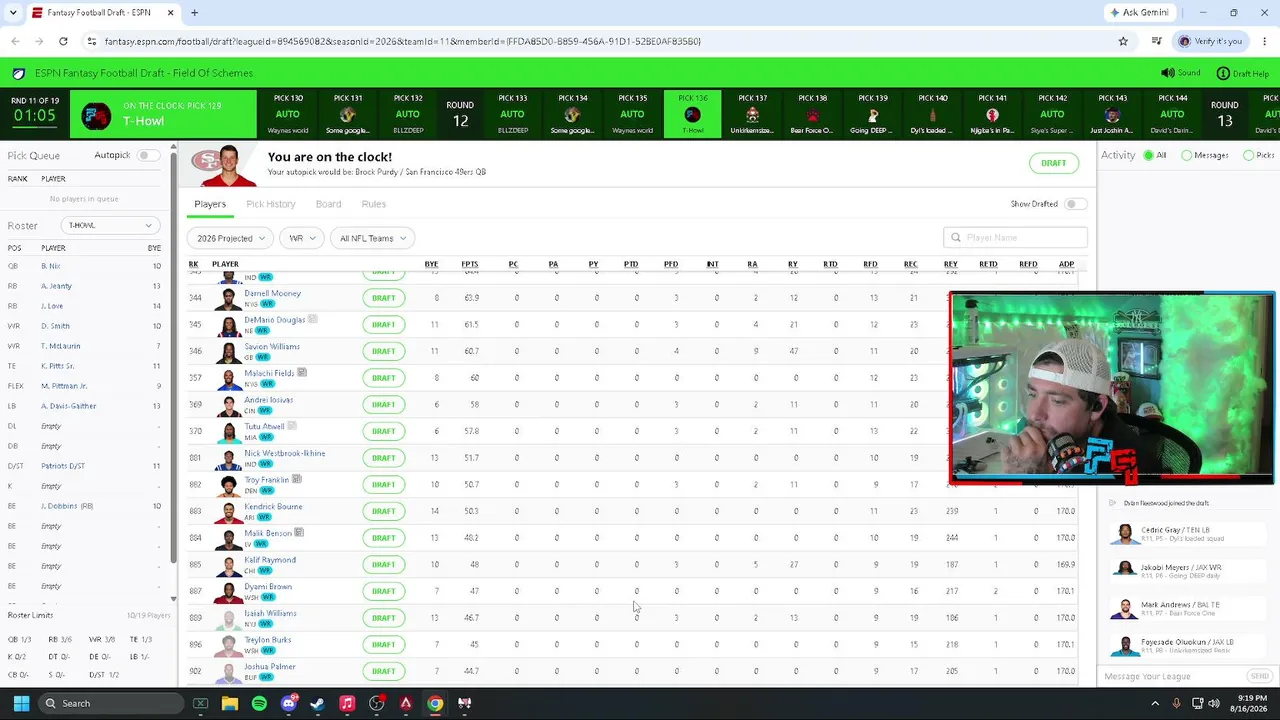The height and width of the screenshot is (720, 1280).
Task: Open the All NFL Teams dropdown
Action: [x=372, y=238]
